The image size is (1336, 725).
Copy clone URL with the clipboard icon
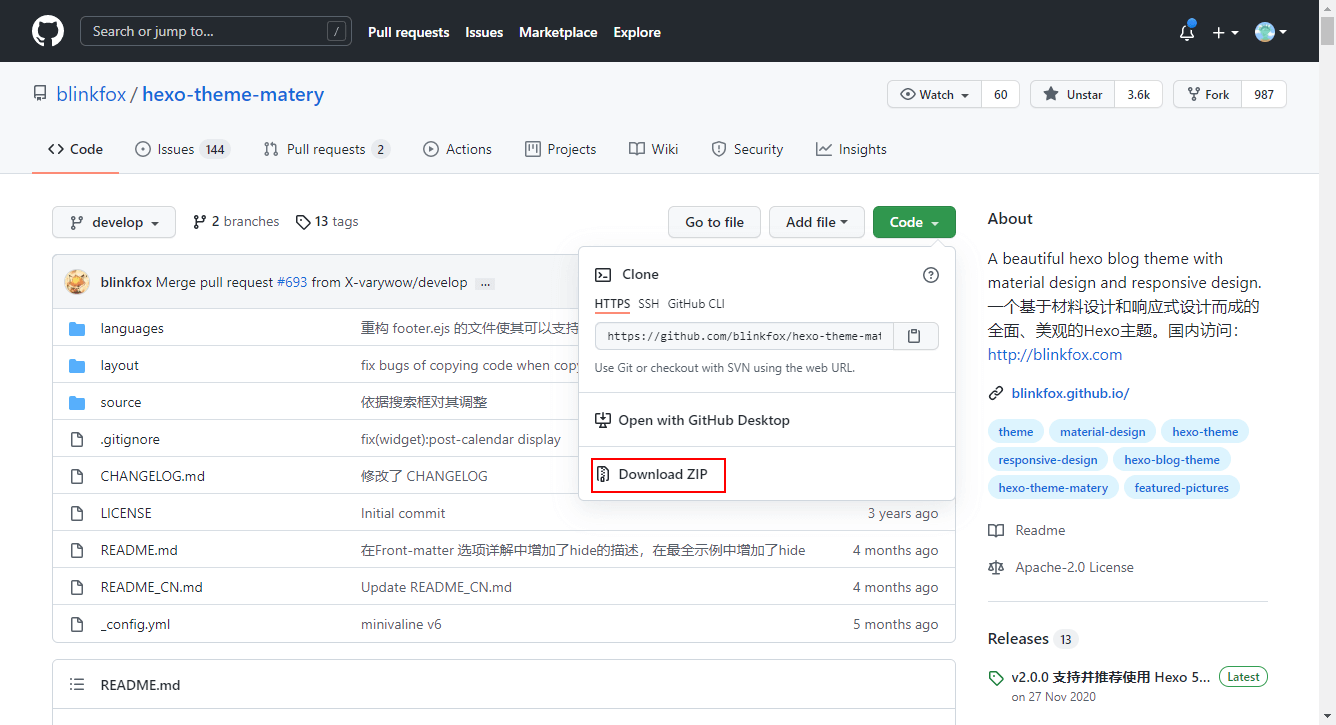tap(914, 336)
